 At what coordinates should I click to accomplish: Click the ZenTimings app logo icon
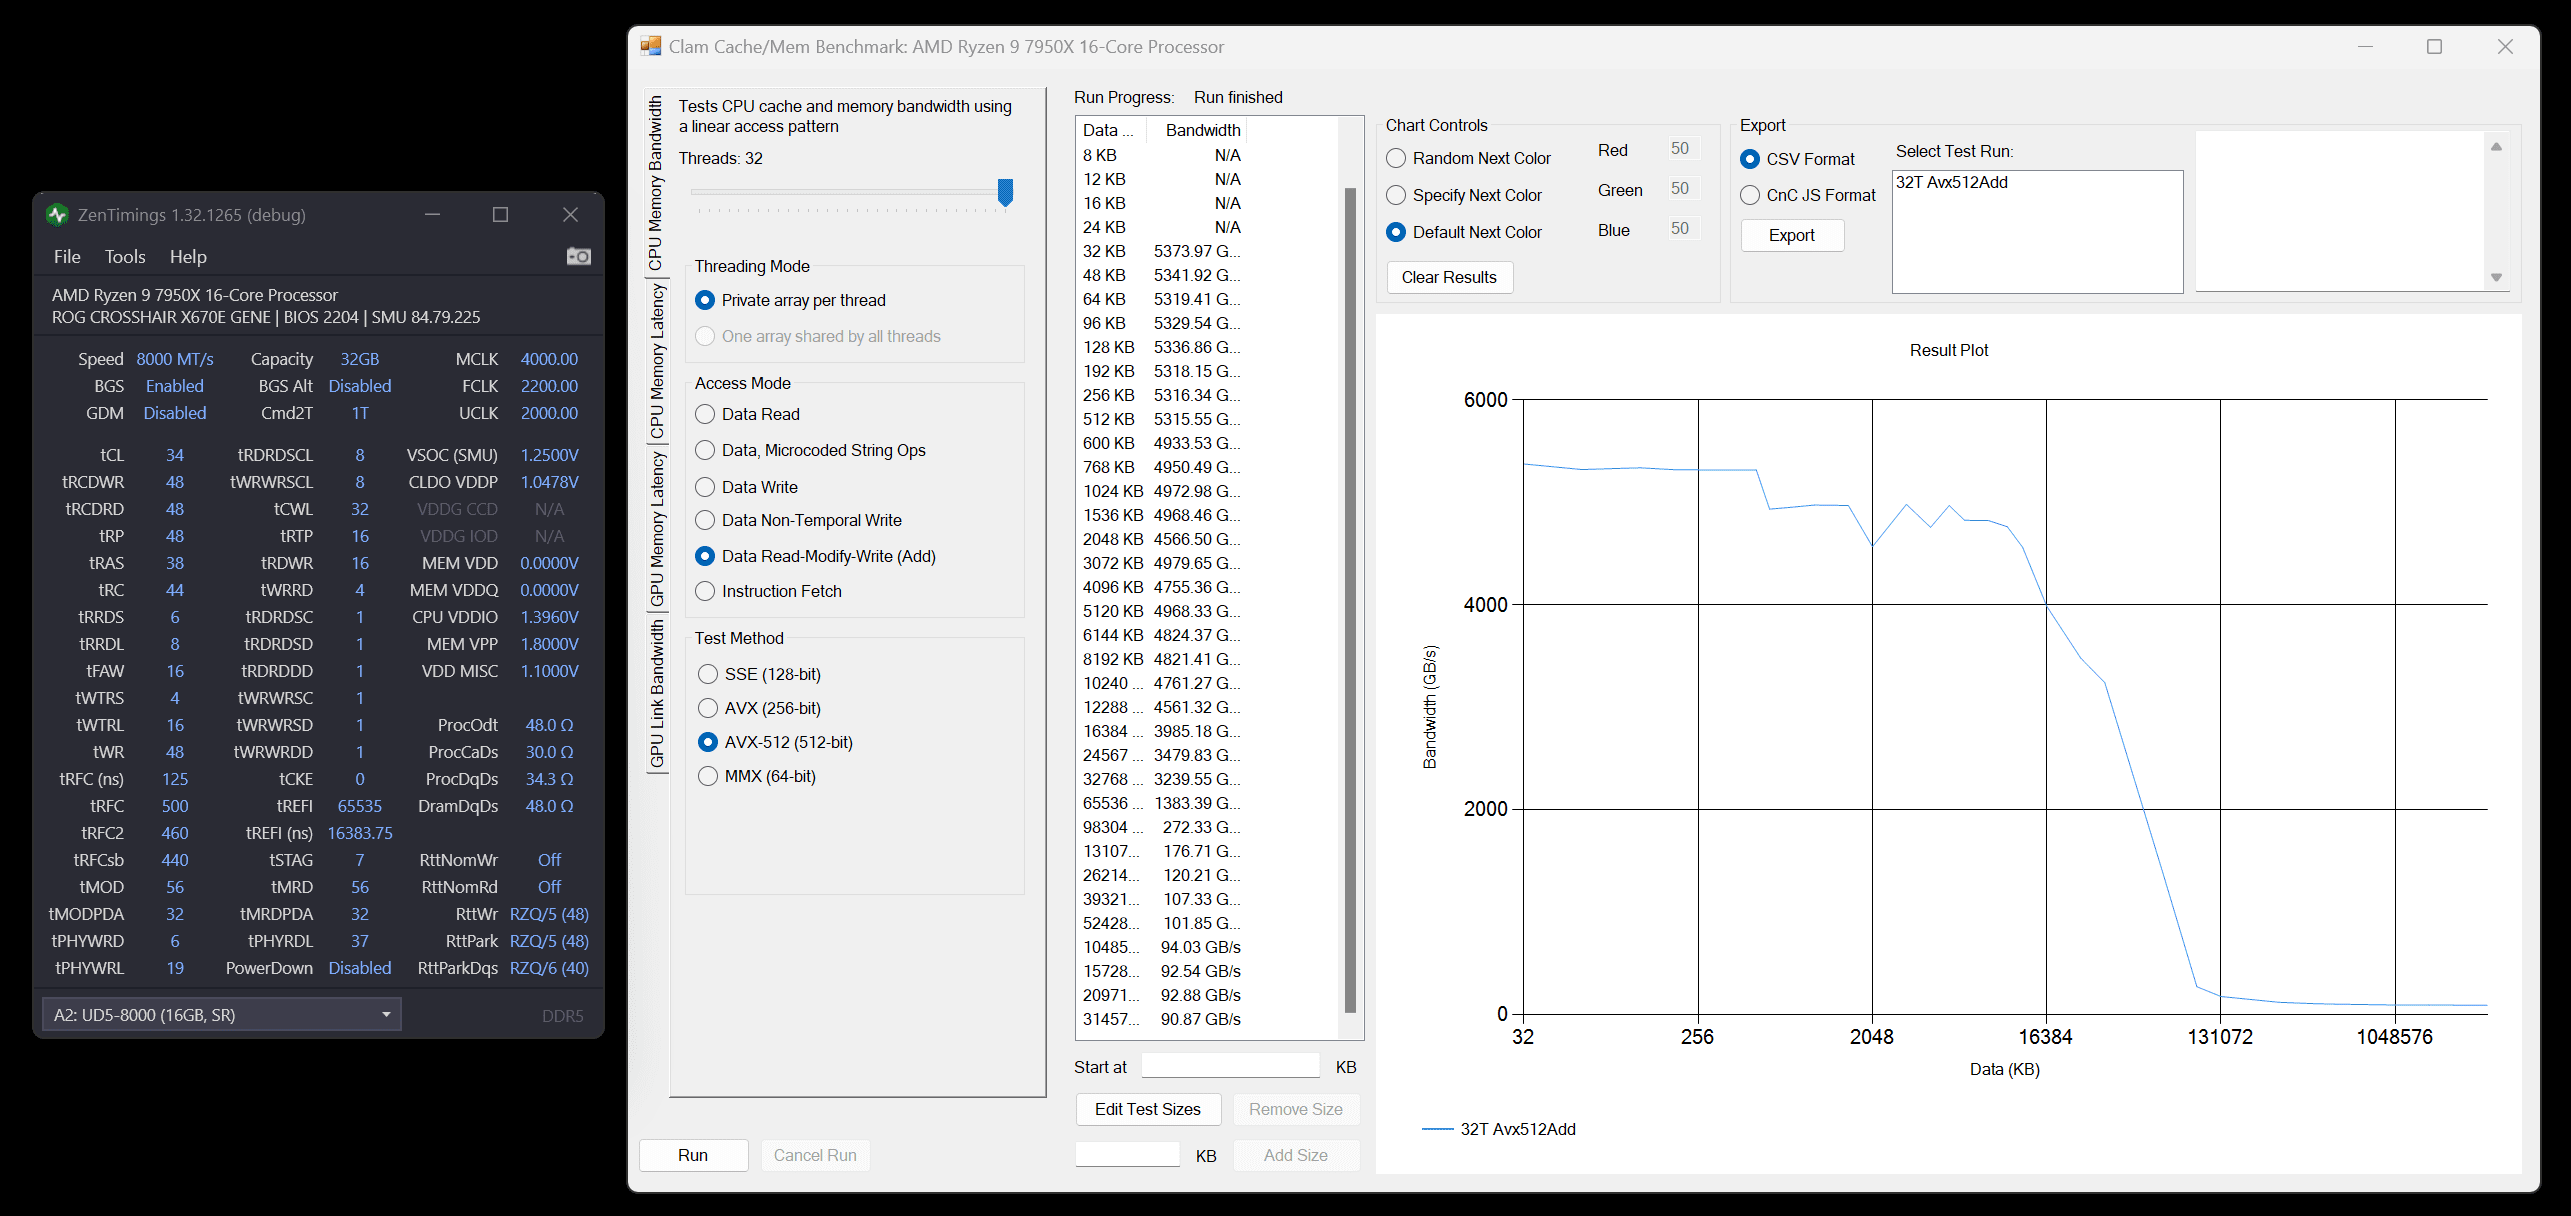click(57, 215)
